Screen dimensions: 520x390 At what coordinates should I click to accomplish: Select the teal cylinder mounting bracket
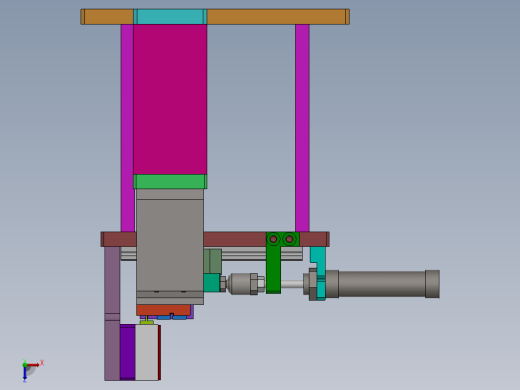(x=318, y=273)
